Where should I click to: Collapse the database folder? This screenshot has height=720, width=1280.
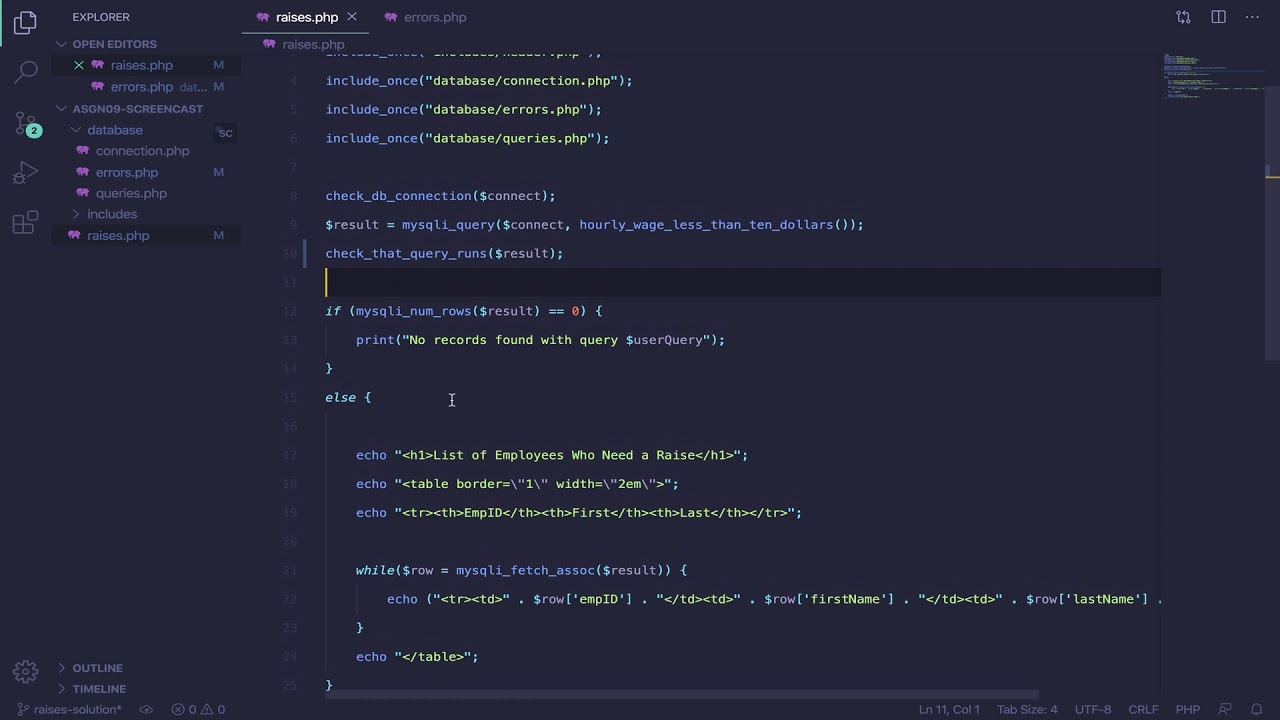tap(115, 130)
